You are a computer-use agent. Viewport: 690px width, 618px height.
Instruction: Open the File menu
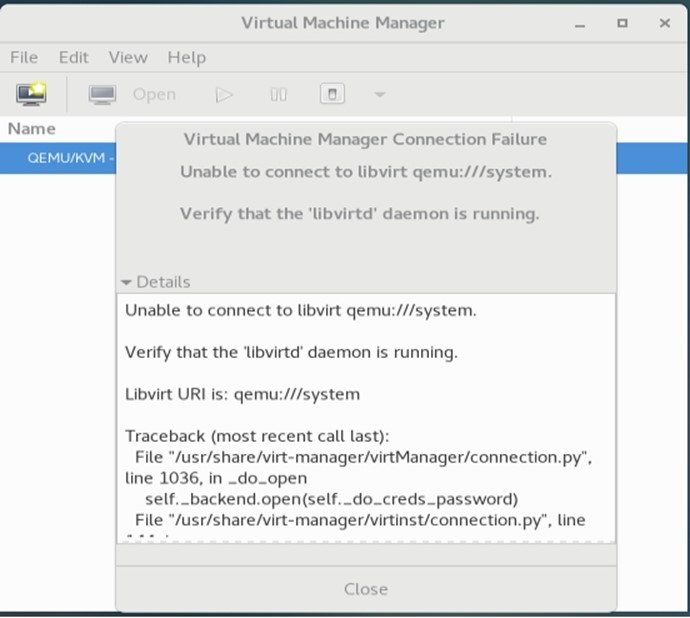point(23,57)
